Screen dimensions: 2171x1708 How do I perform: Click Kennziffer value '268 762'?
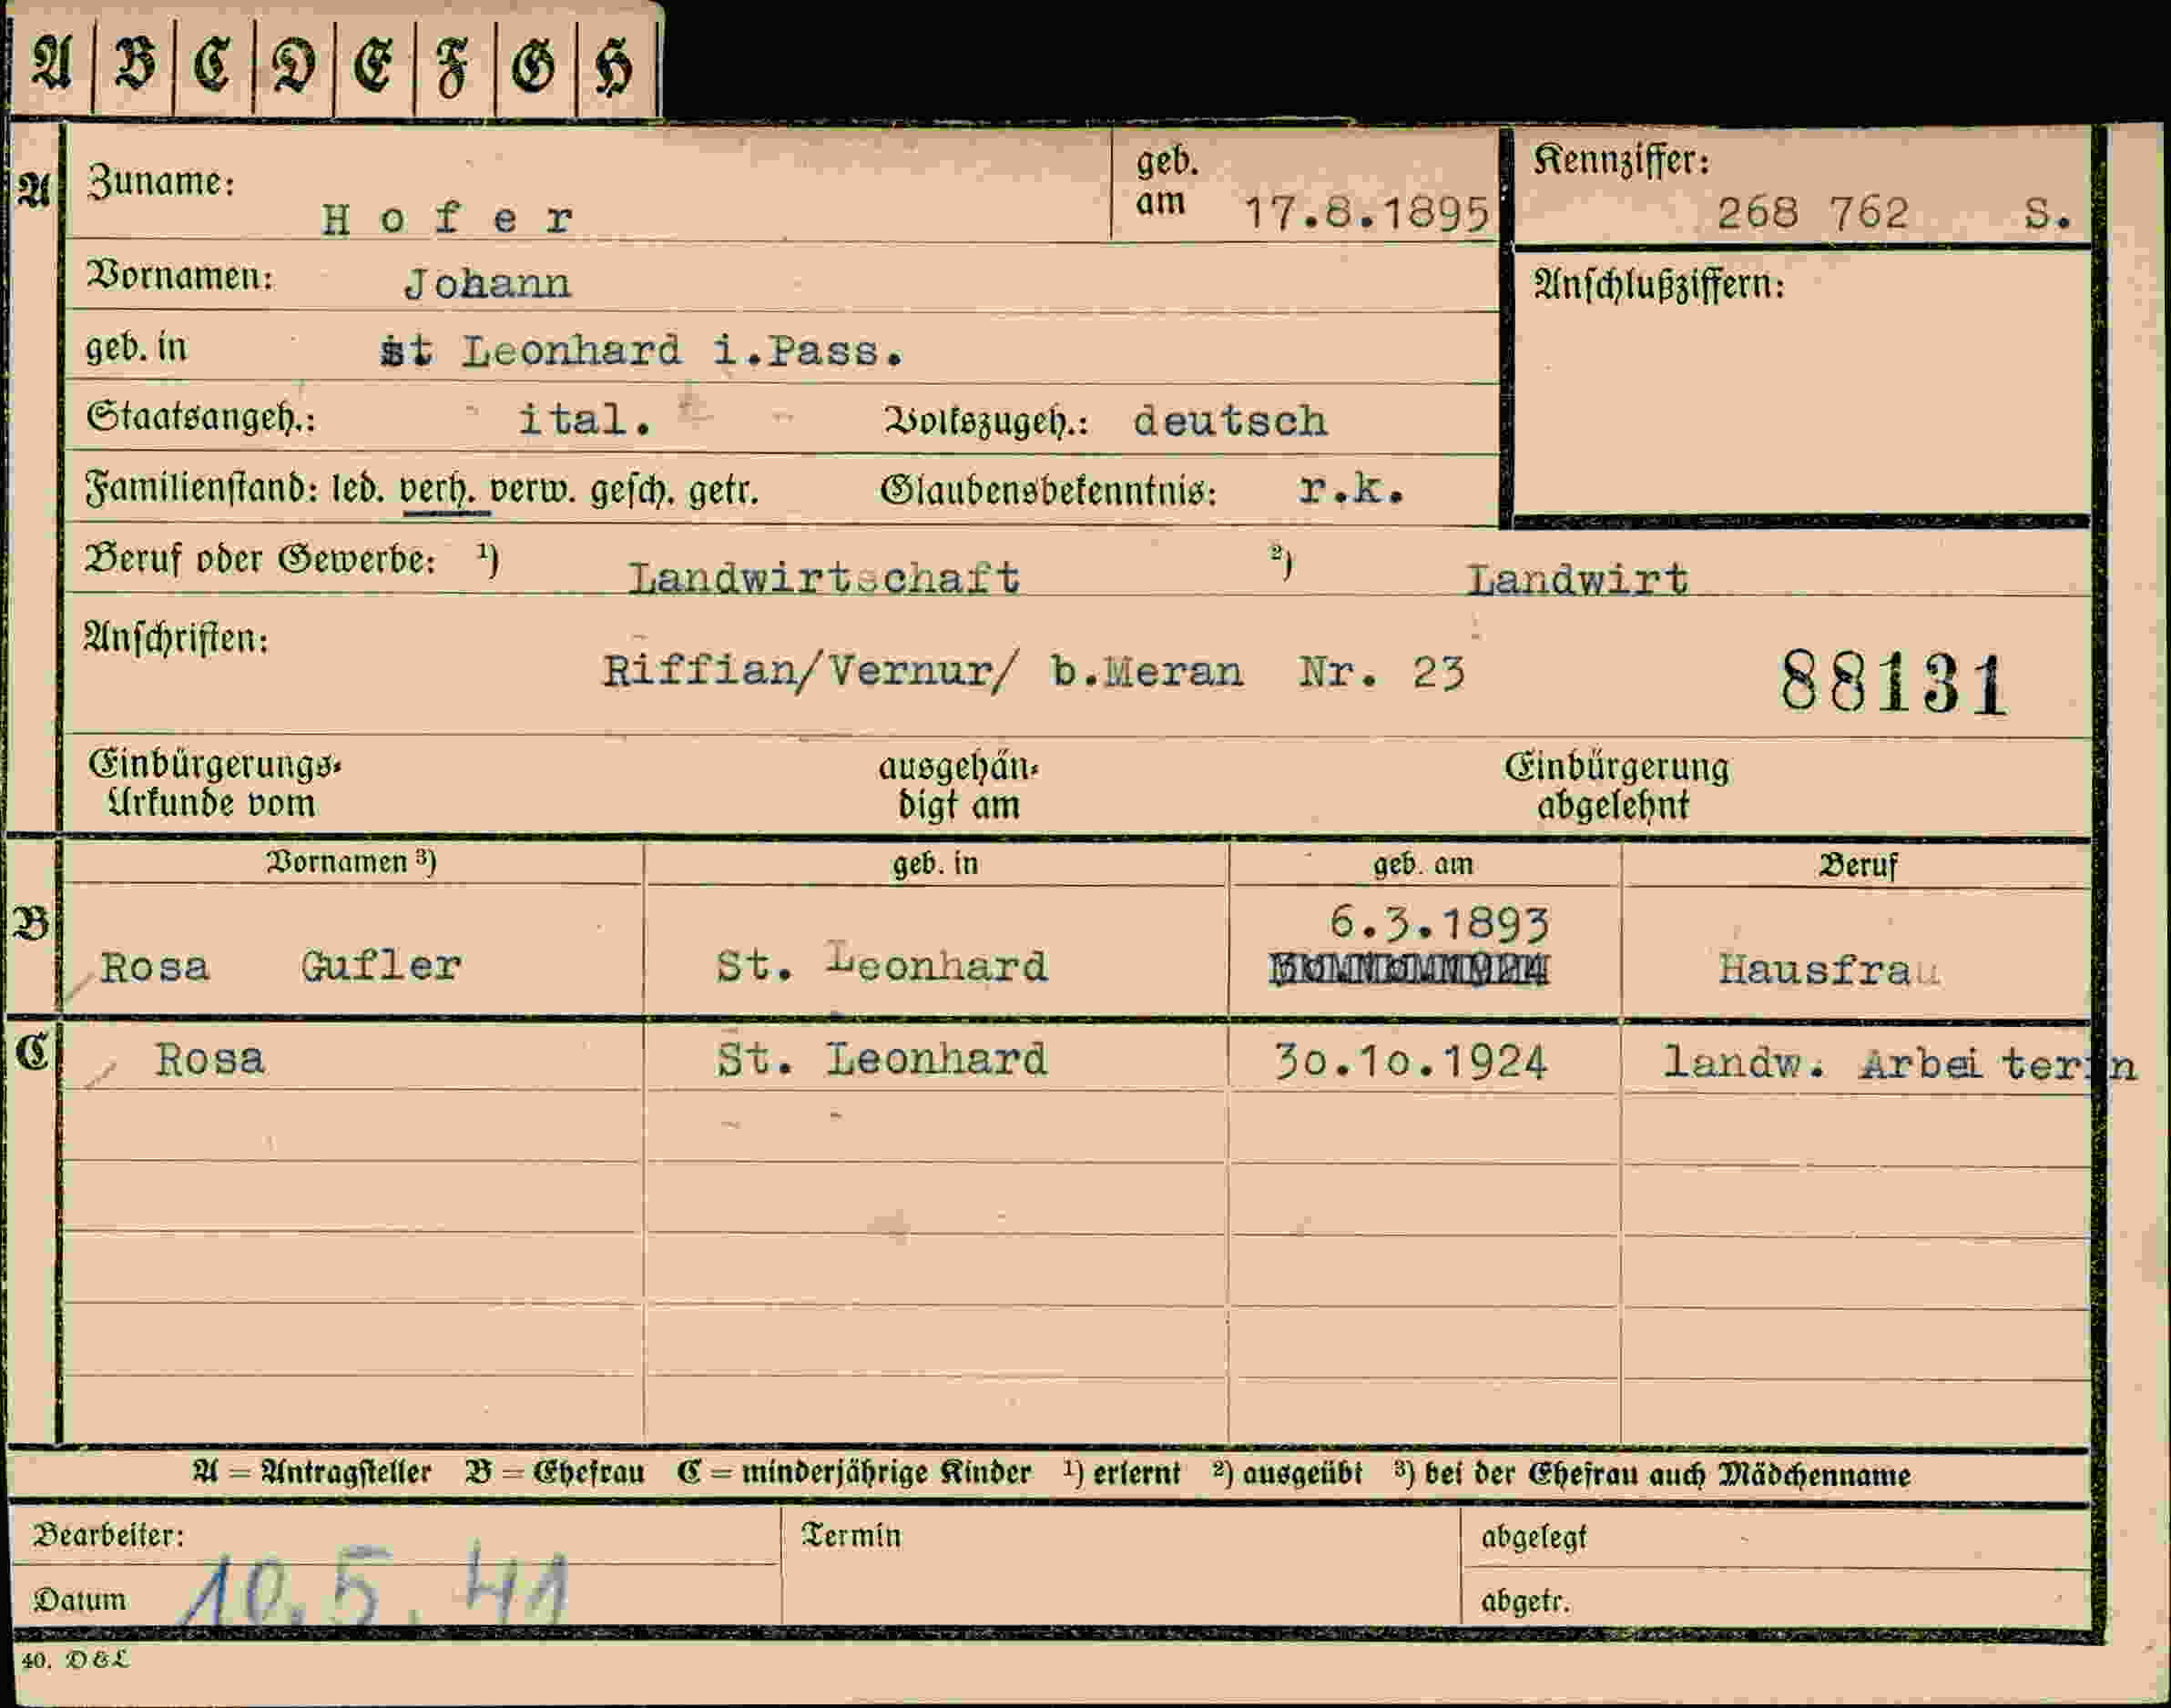coord(1812,213)
